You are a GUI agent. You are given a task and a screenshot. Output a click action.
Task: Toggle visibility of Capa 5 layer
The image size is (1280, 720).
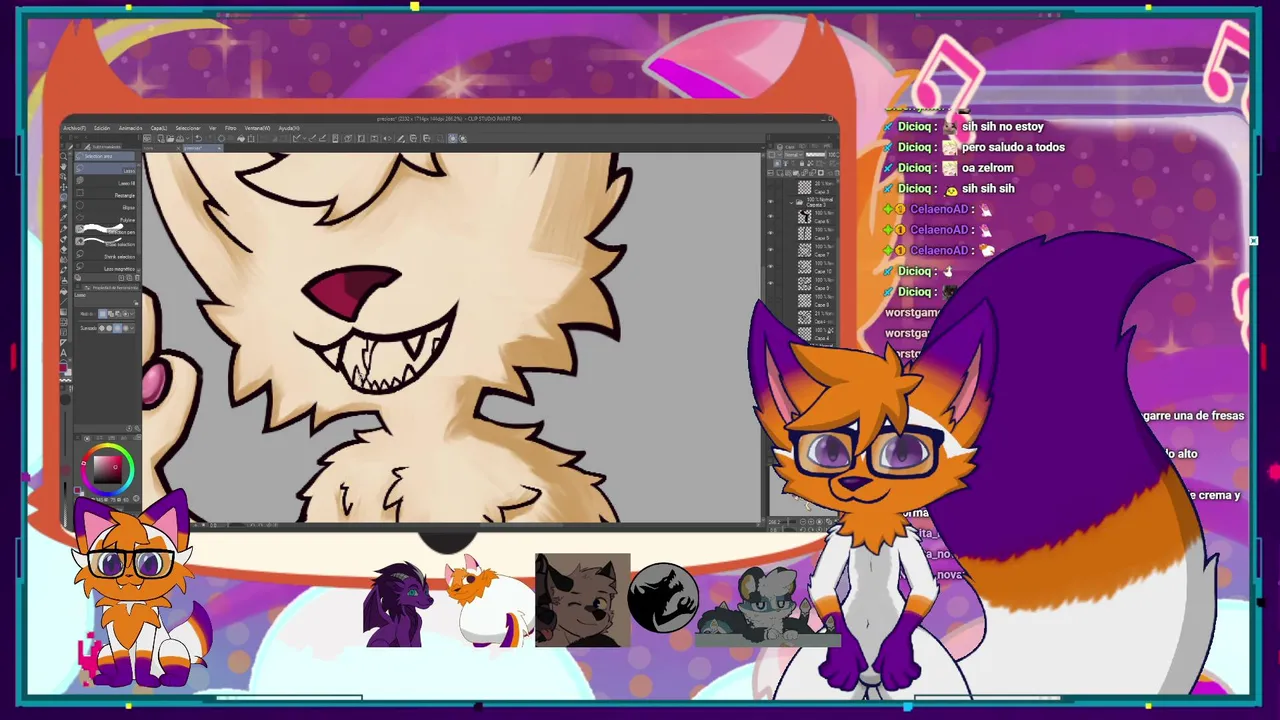point(771,233)
